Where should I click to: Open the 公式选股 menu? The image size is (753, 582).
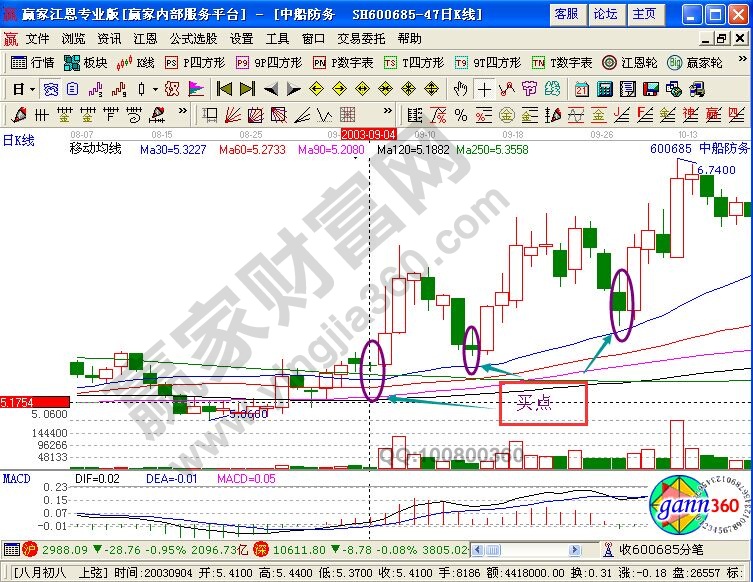[192, 38]
